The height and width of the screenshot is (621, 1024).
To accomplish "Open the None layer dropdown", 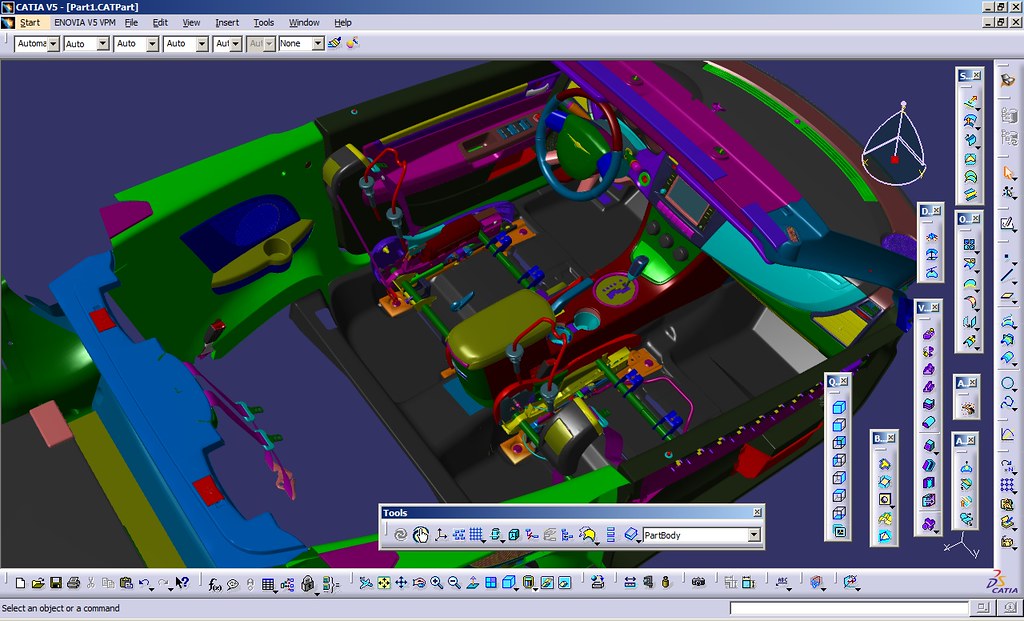I will [x=317, y=44].
